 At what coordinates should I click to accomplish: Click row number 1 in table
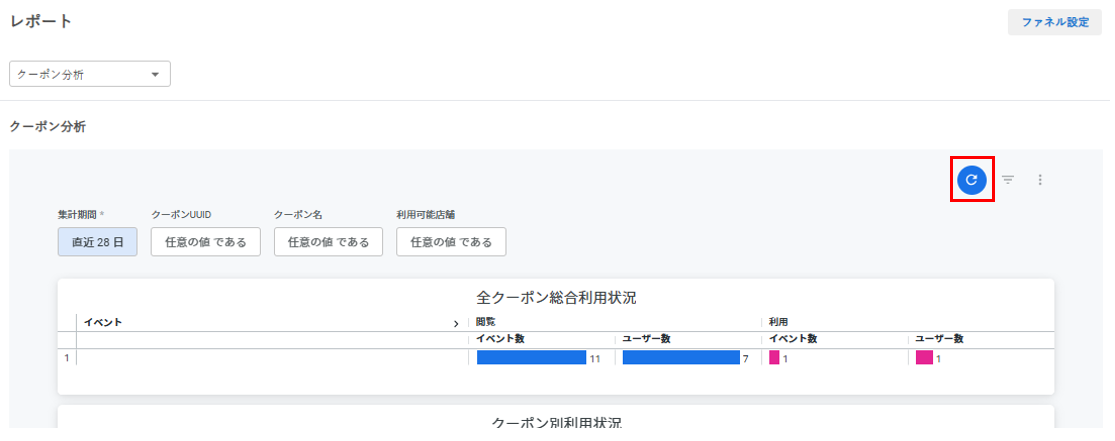click(x=67, y=358)
